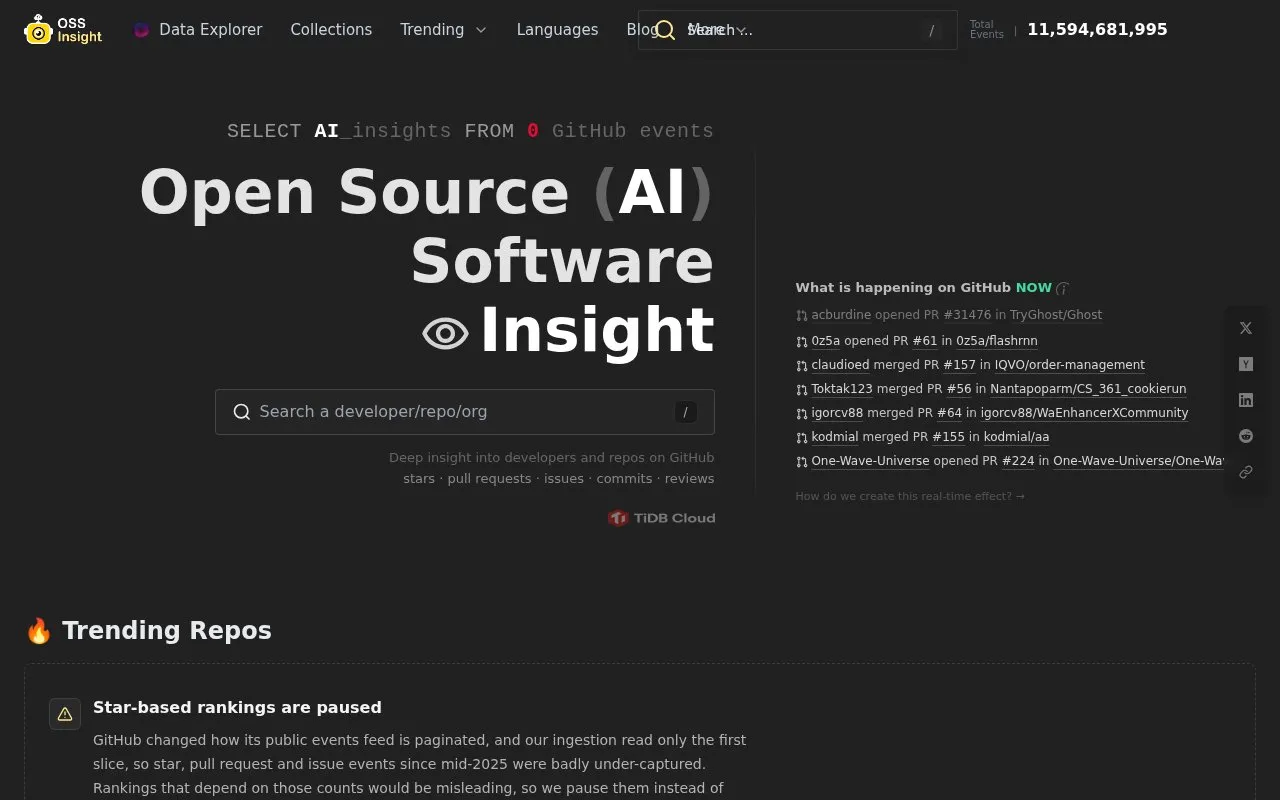This screenshot has width=1280, height=800.
Task: Click the PR icon beside kodmial
Action: click(801, 438)
